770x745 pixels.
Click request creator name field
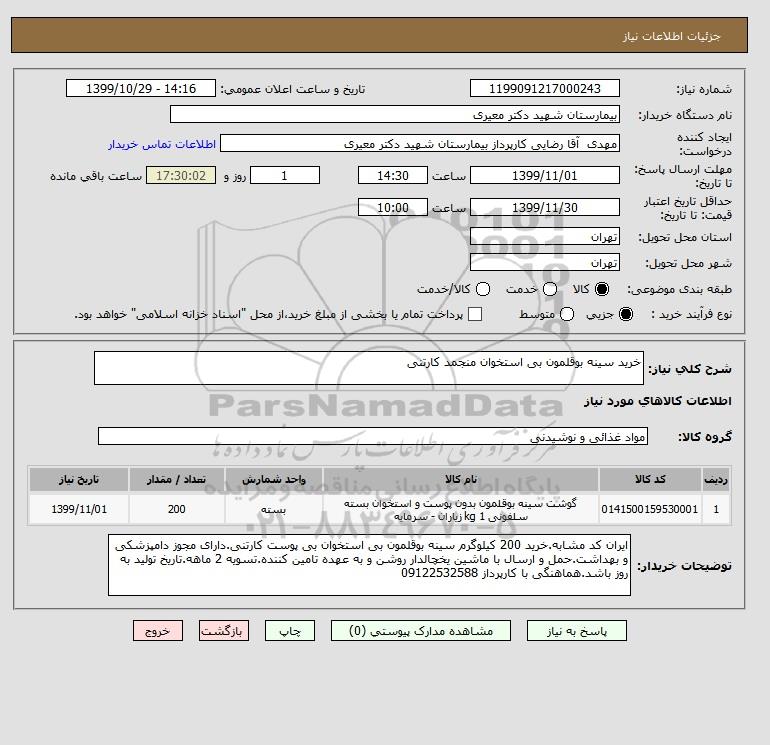pos(420,143)
